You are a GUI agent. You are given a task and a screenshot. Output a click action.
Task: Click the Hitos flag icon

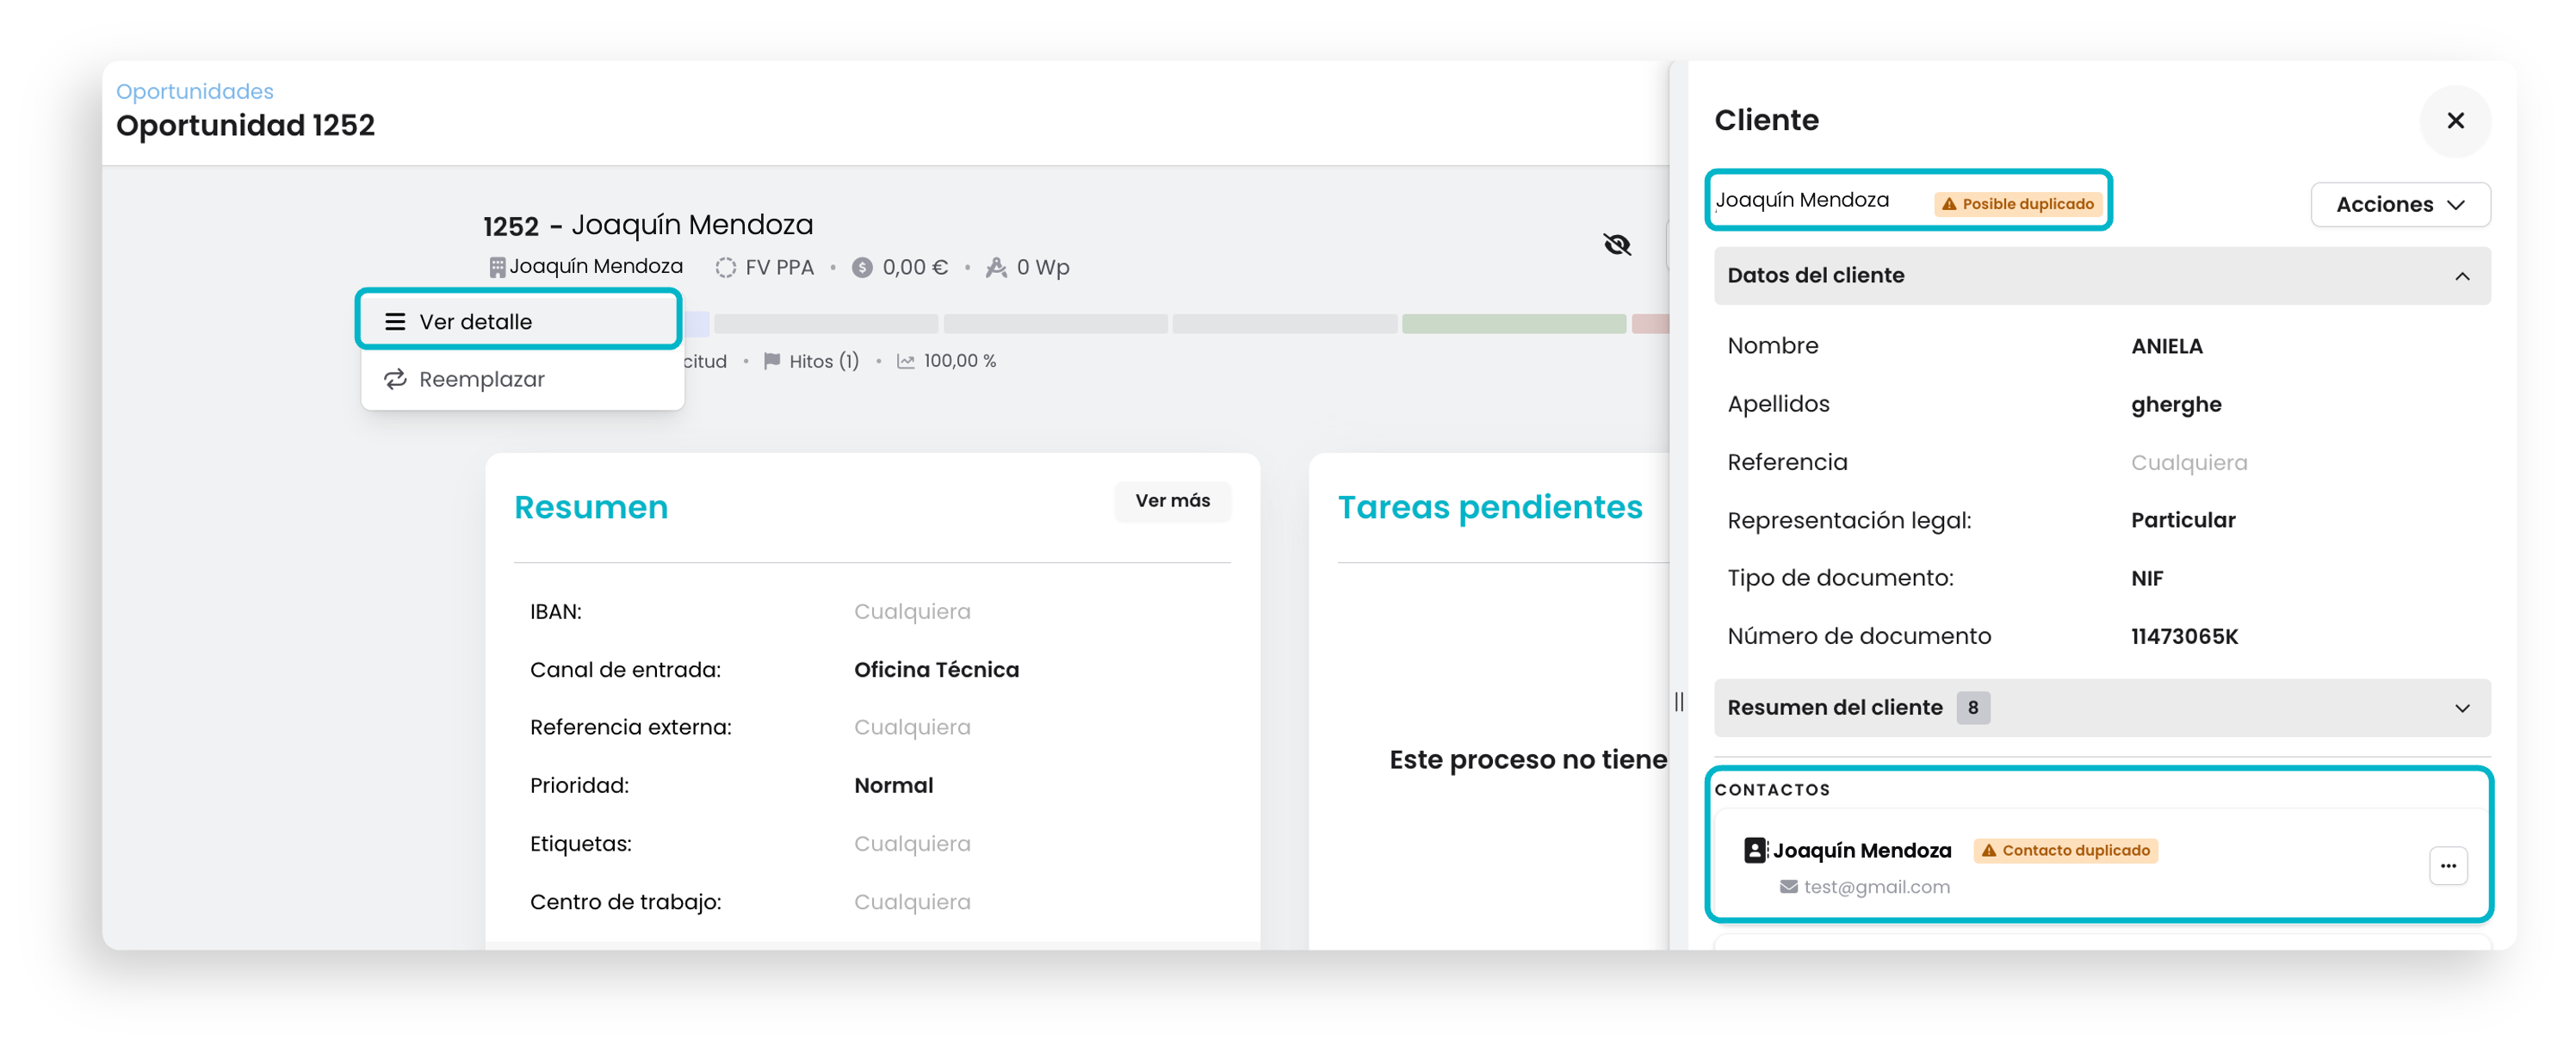772,361
